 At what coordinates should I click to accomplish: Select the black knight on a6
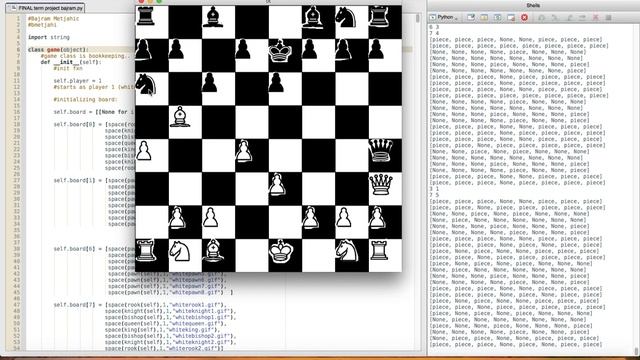tap(146, 84)
